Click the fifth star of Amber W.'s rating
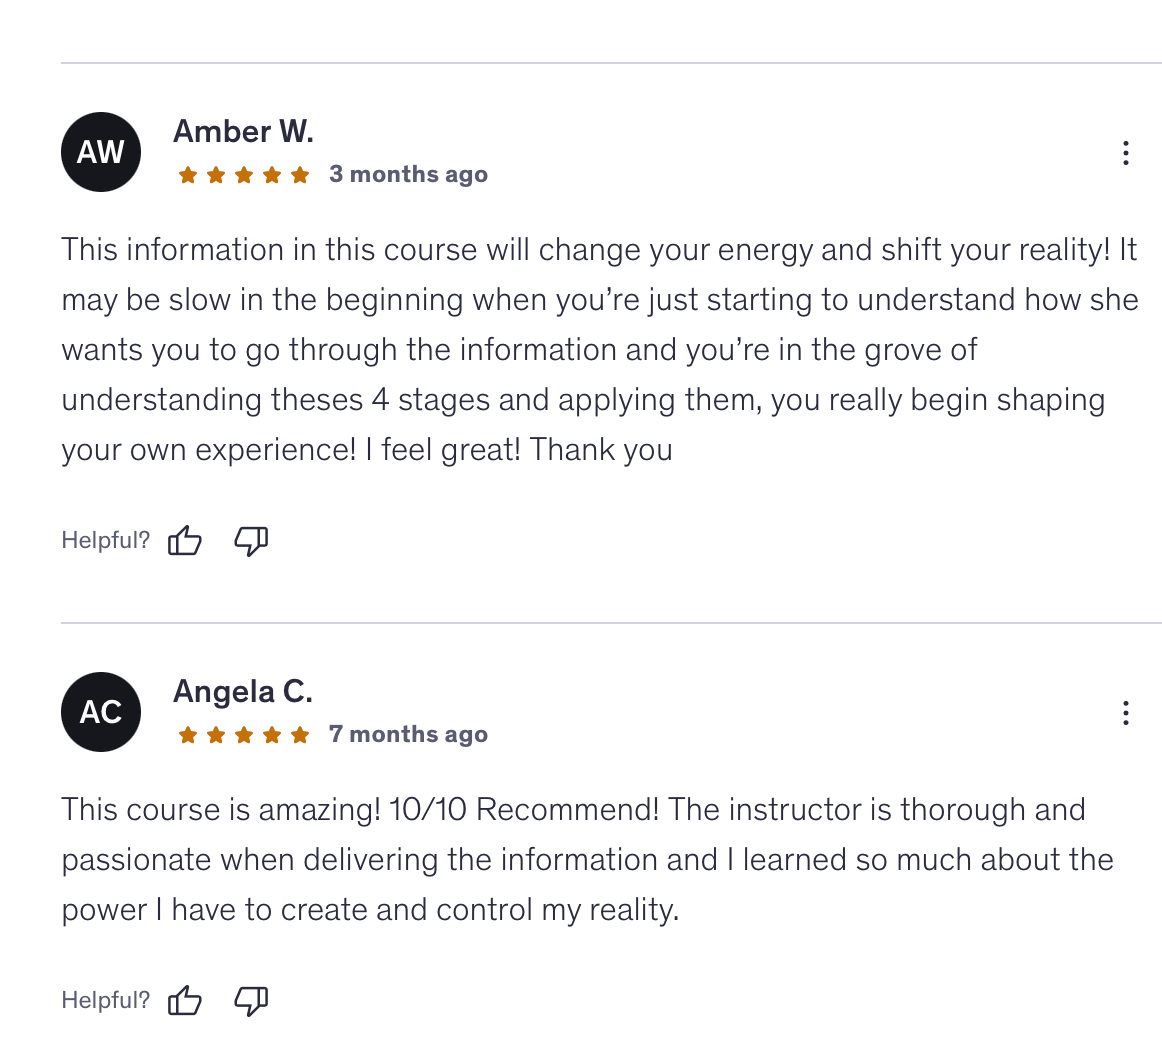The height and width of the screenshot is (1053, 1162). (300, 176)
